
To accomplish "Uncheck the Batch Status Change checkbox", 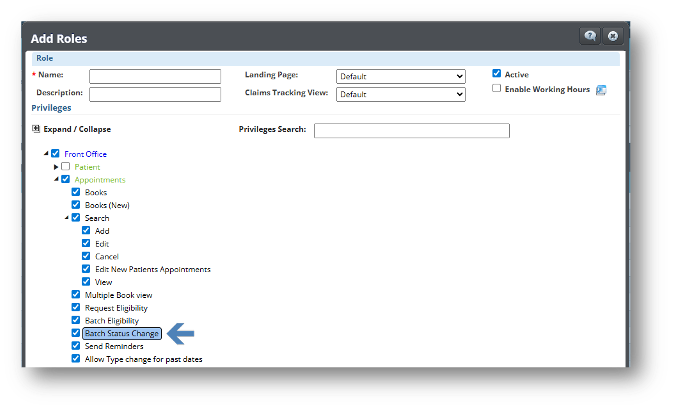I will tap(76, 333).
